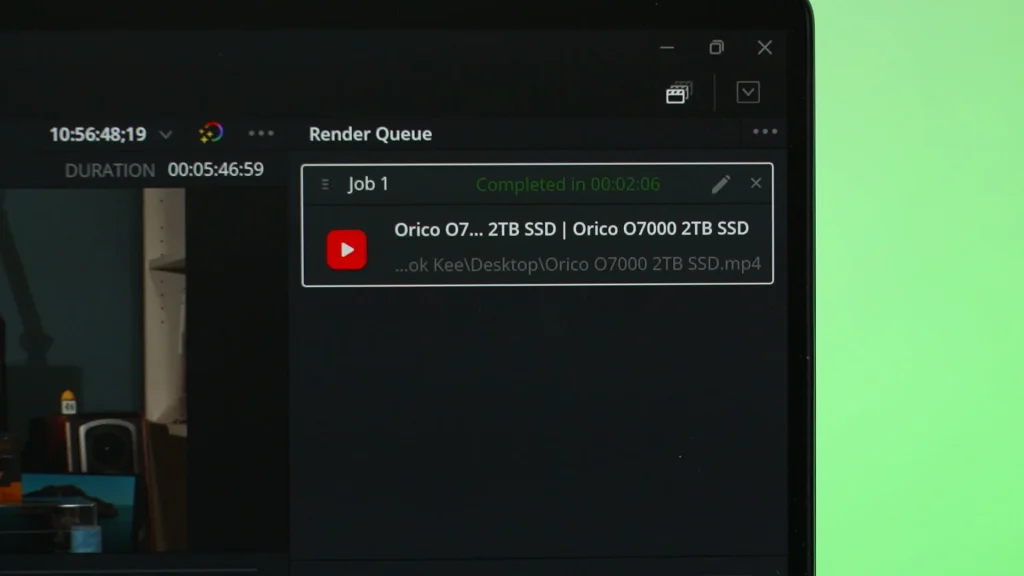Remove Job 1 from the render queue

[x=756, y=184]
